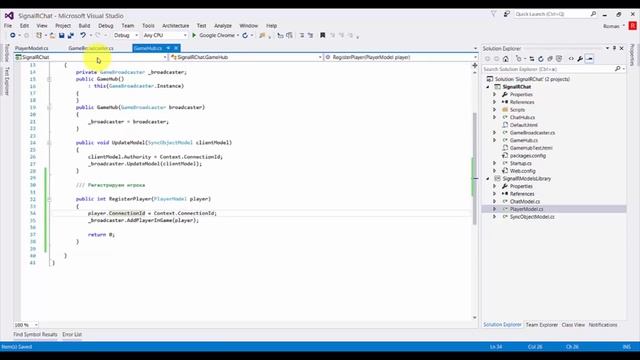Click the notifications flag icon in the title bar
The image size is (640, 360).
[493, 14]
